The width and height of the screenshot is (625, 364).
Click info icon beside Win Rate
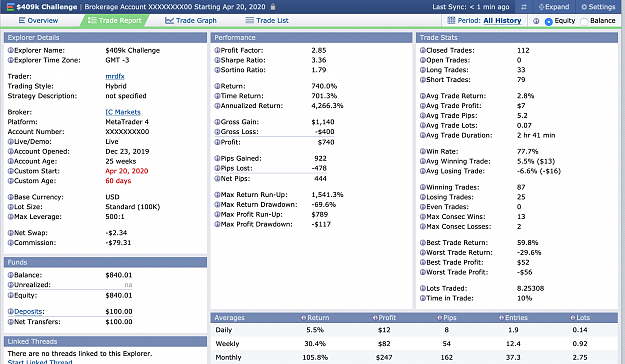click(x=423, y=152)
